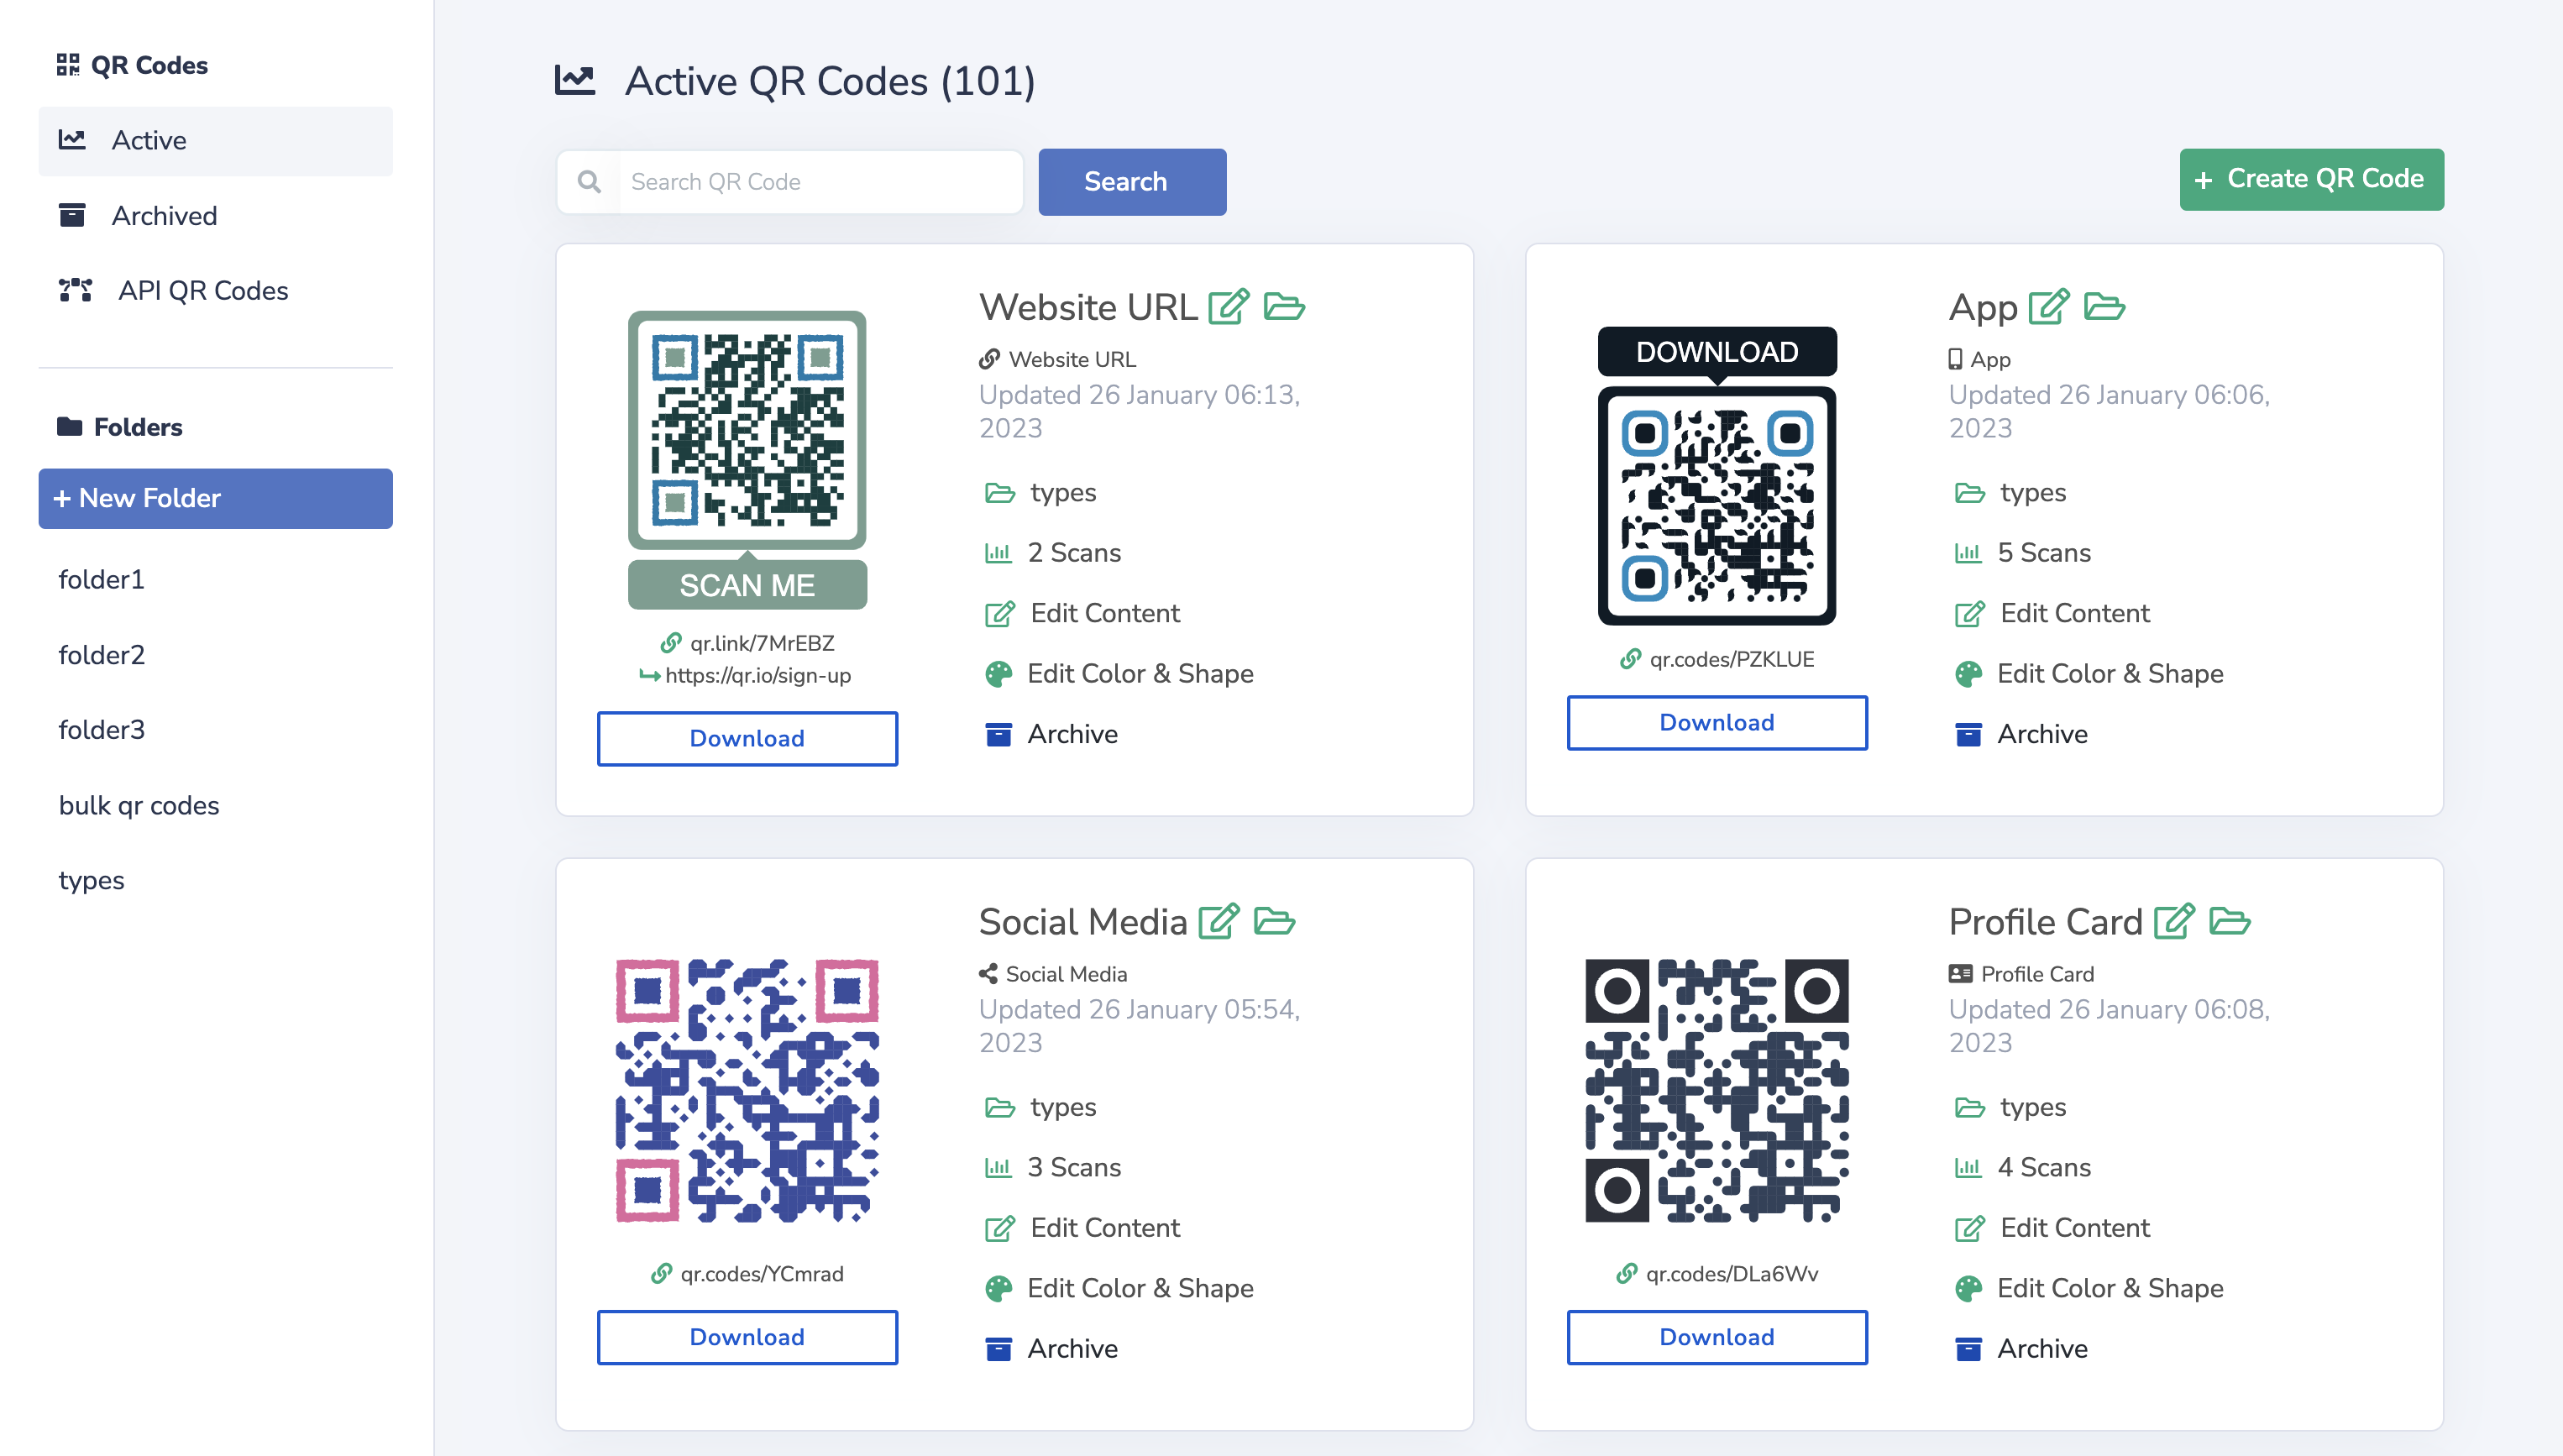Click the scans bar-chart icon showing 5 Scans
The height and width of the screenshot is (1456, 2563).
tap(1968, 552)
